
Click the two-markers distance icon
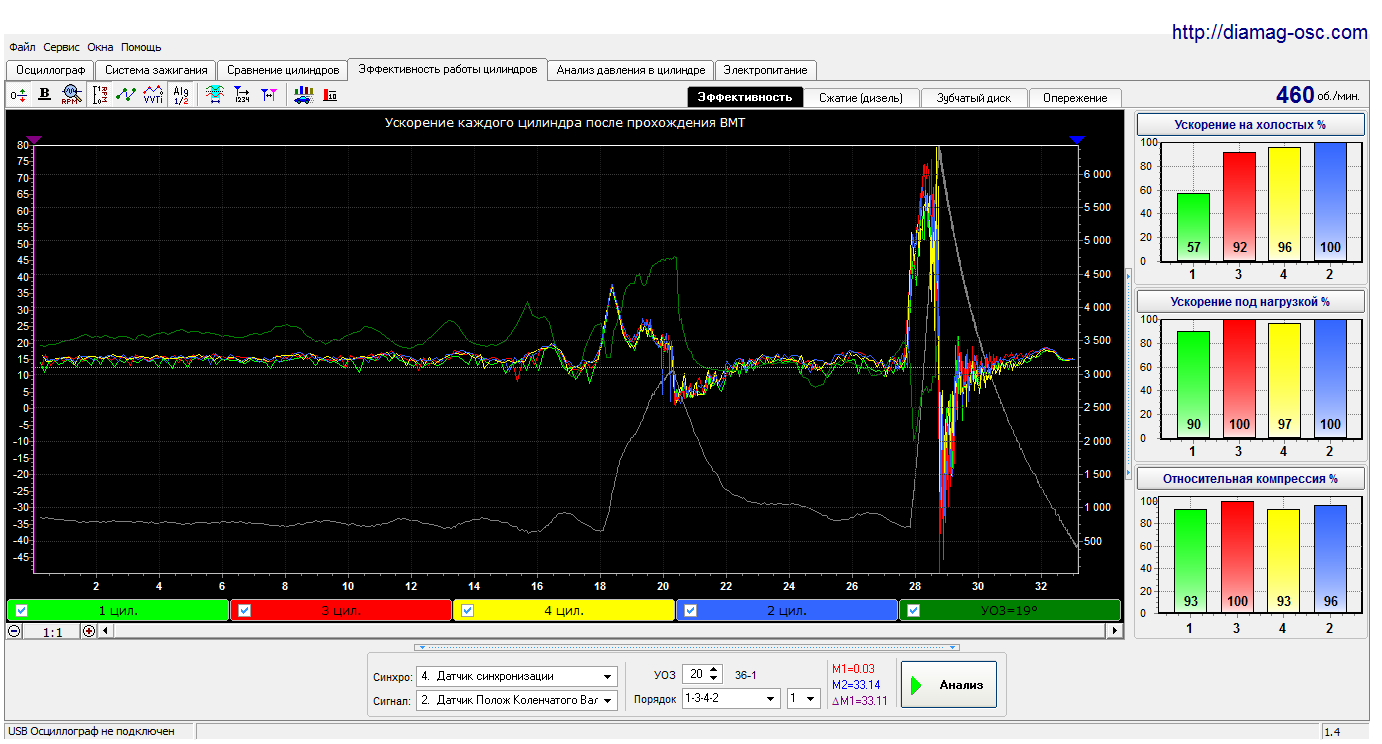(268, 95)
